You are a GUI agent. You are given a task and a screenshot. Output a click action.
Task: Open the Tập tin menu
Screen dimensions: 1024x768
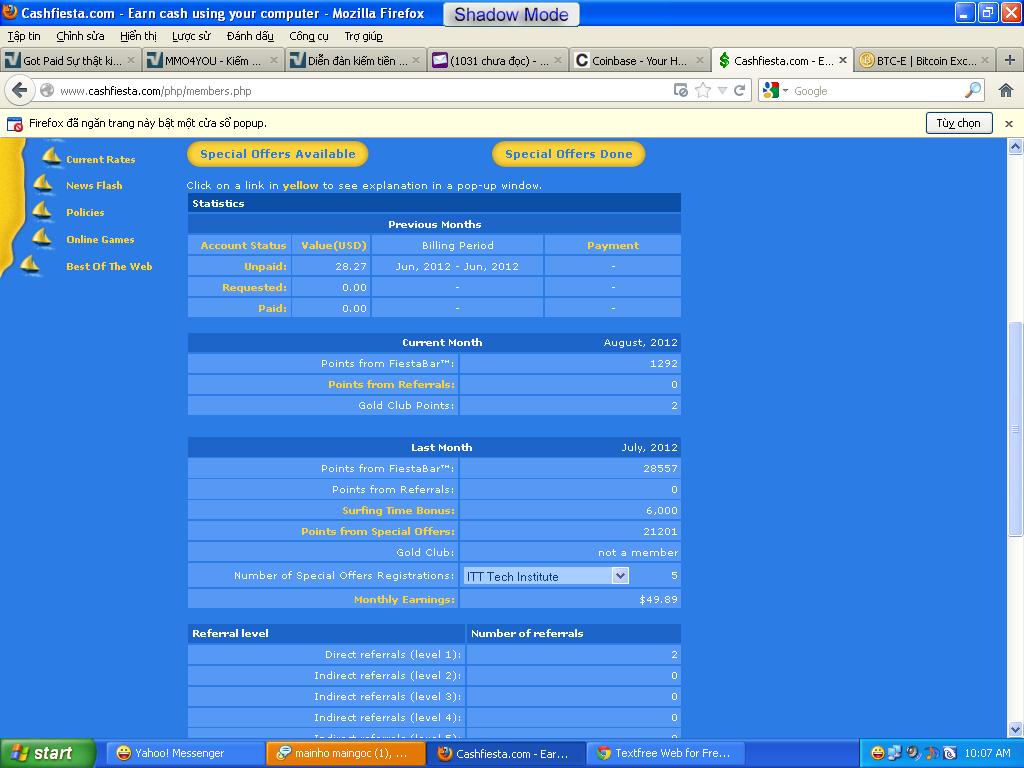tap(24, 36)
